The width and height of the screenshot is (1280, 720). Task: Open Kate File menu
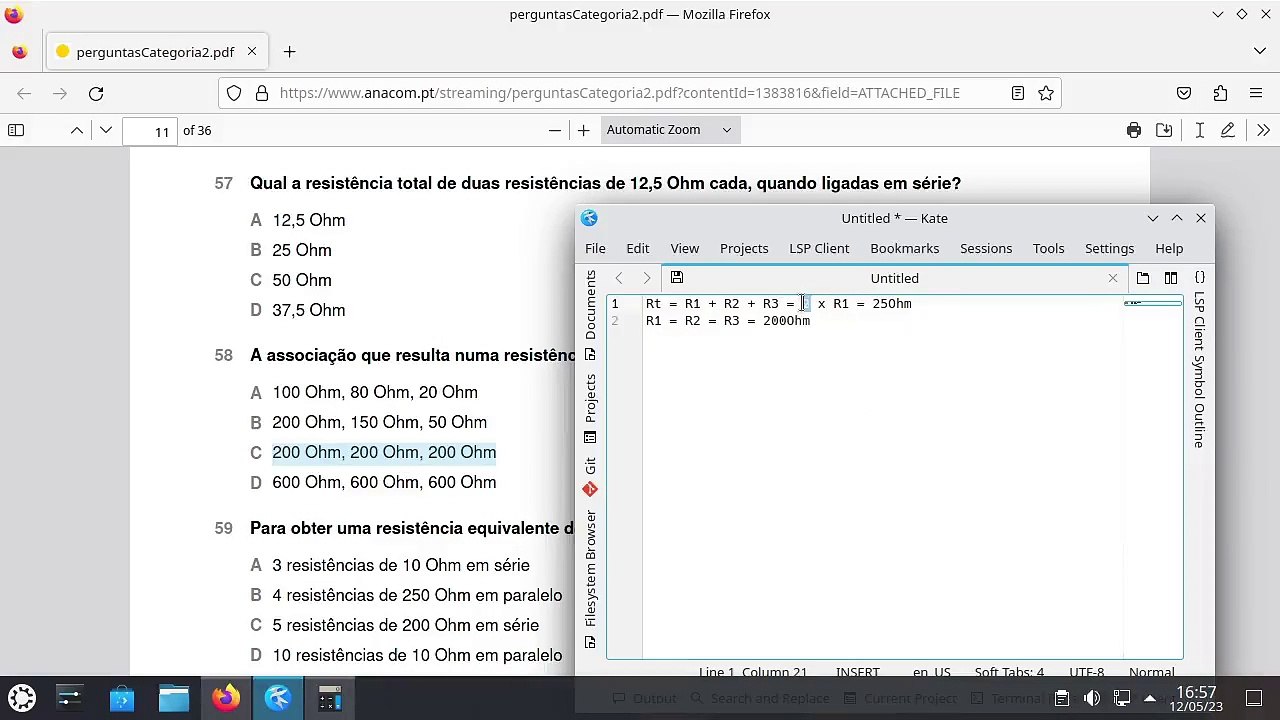595,248
